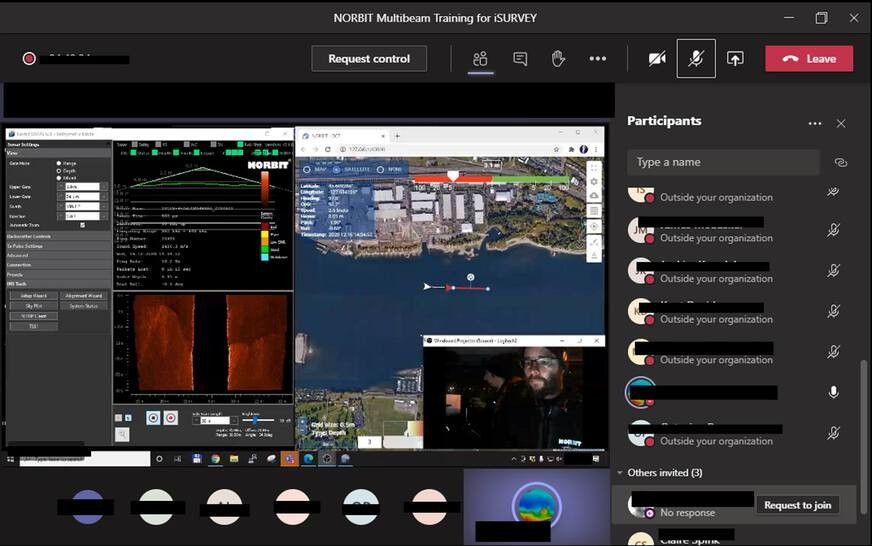Screen dimensions: 872x546
Task: Click Request to join for the invited person
Action: 797,505
